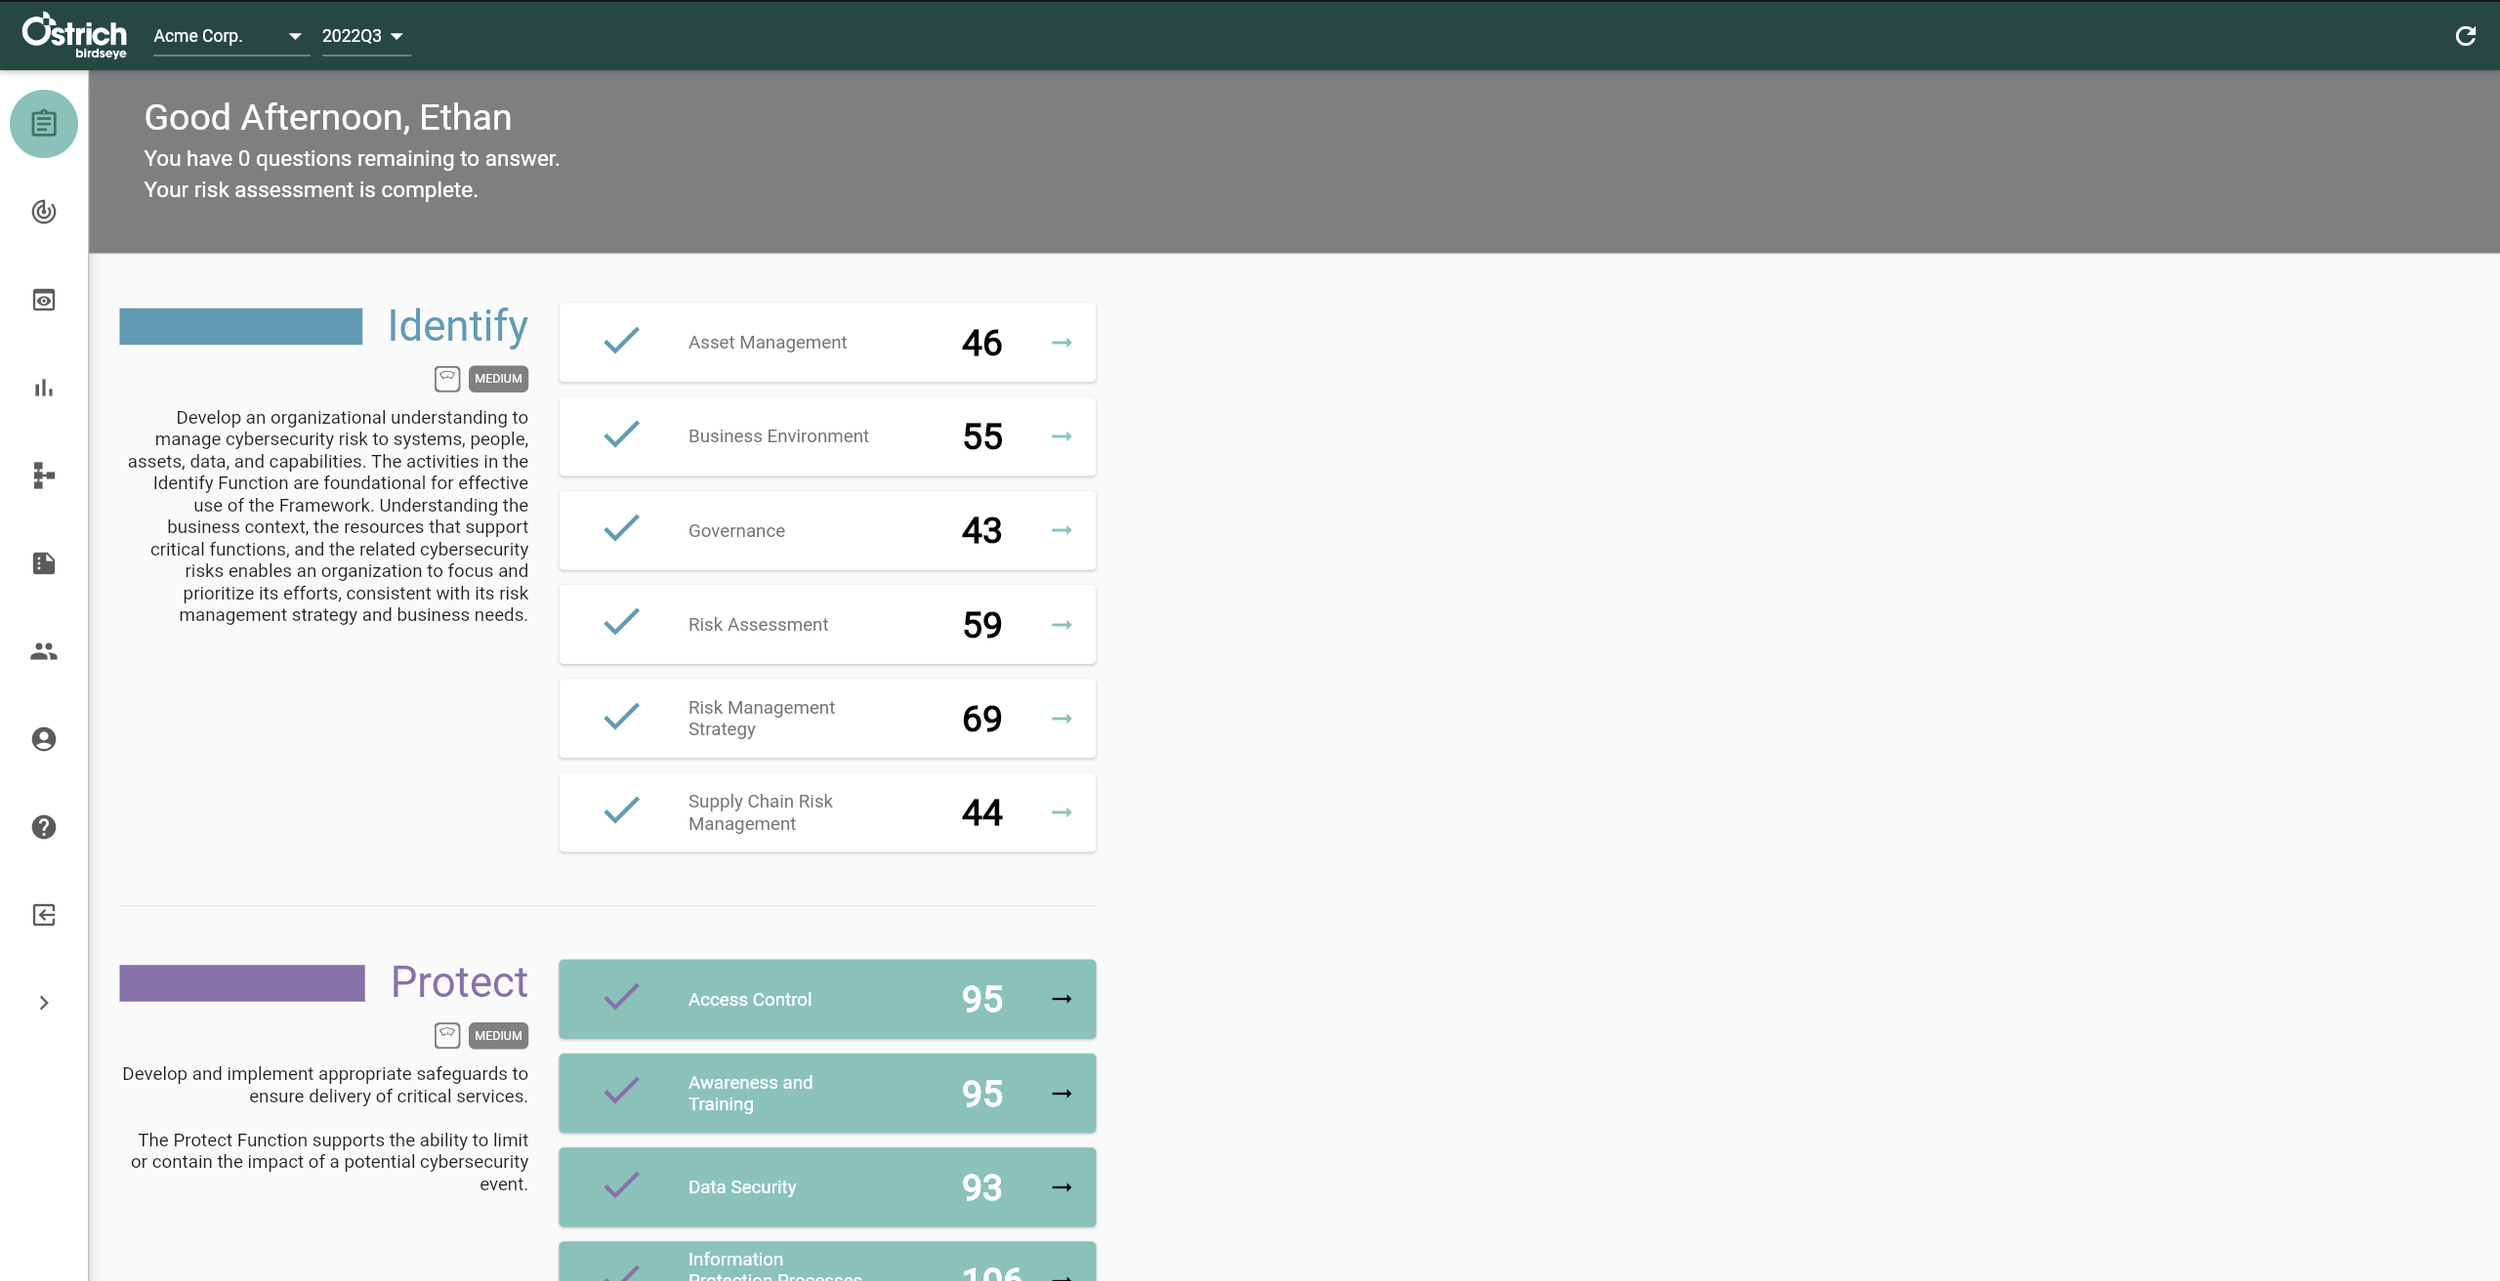Open the documents panel from sidebar
2500x1281 pixels.
pos(44,563)
